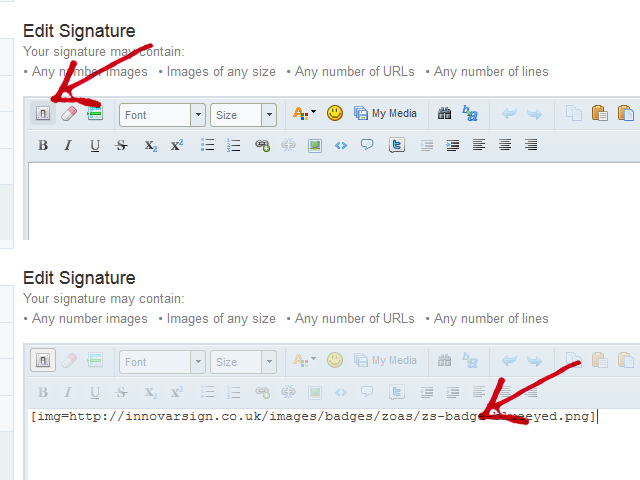Click the insert image icon in top editor
Image resolution: width=640 pixels, height=480 pixels.
315,145
